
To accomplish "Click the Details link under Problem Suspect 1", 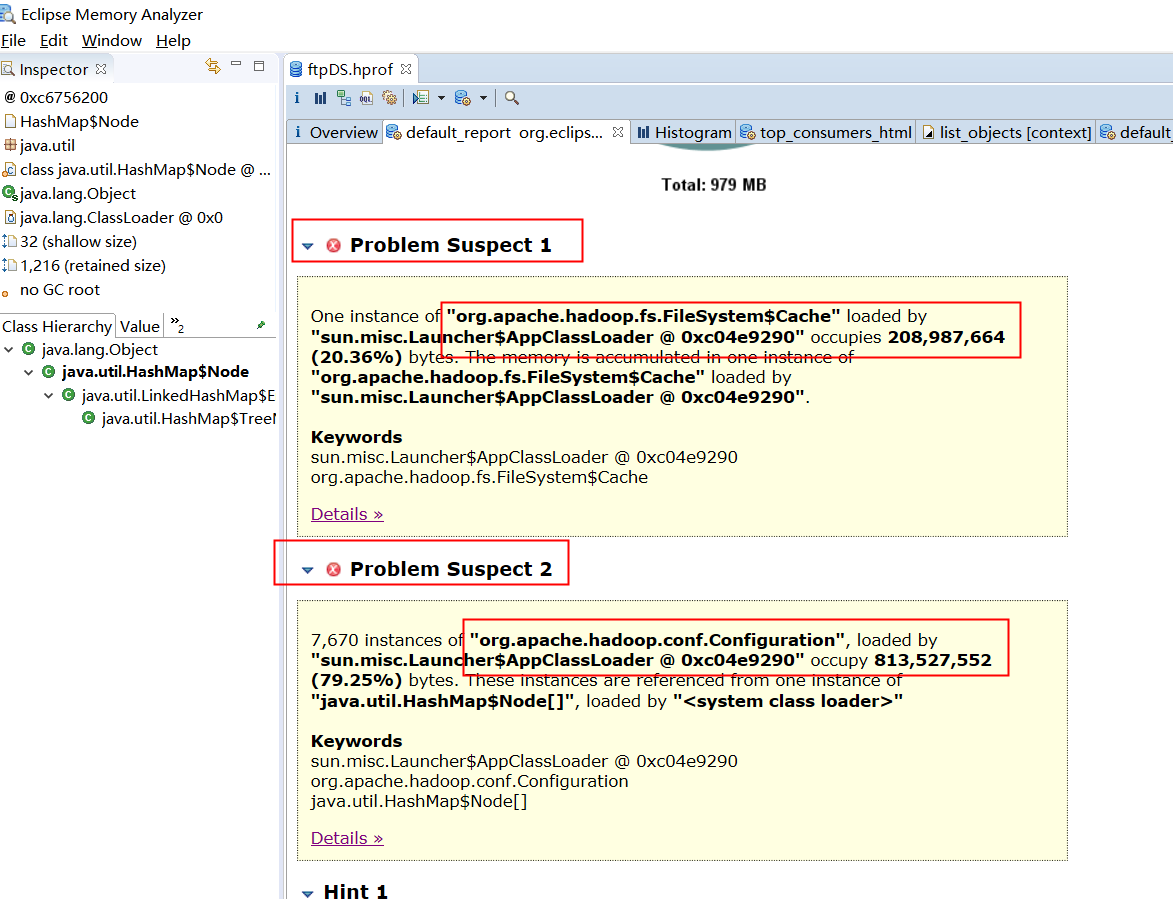I will [346, 513].
